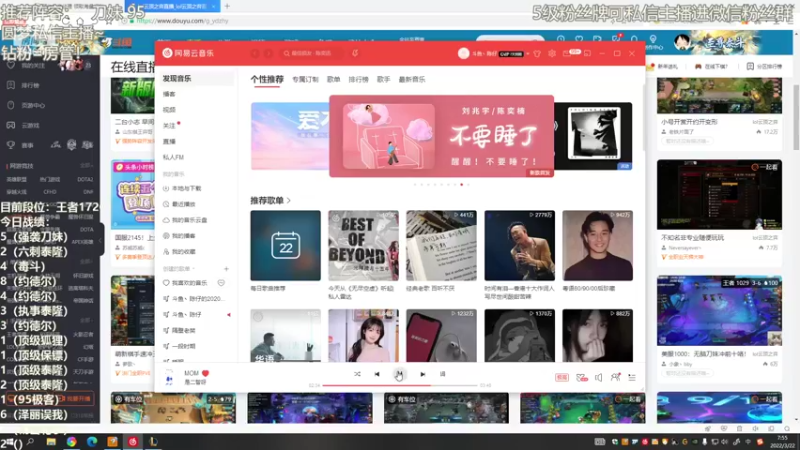Open BEST OF BEYOND playlist cover
The image size is (800, 450).
point(363,245)
